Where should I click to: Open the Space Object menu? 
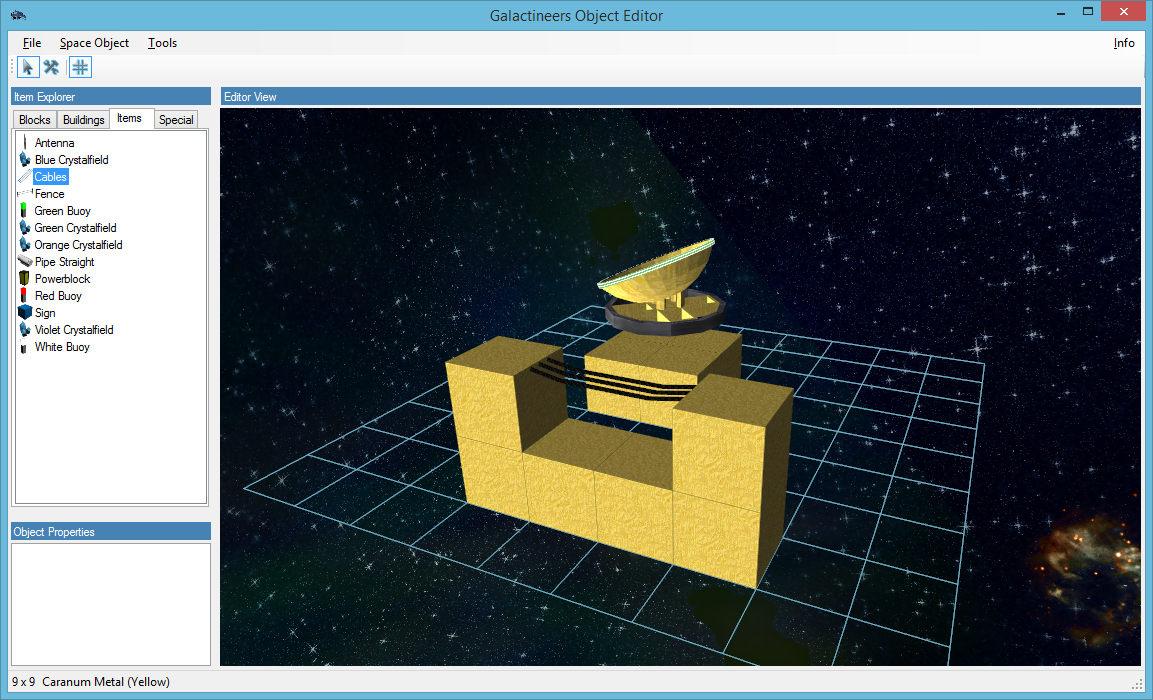click(x=94, y=43)
